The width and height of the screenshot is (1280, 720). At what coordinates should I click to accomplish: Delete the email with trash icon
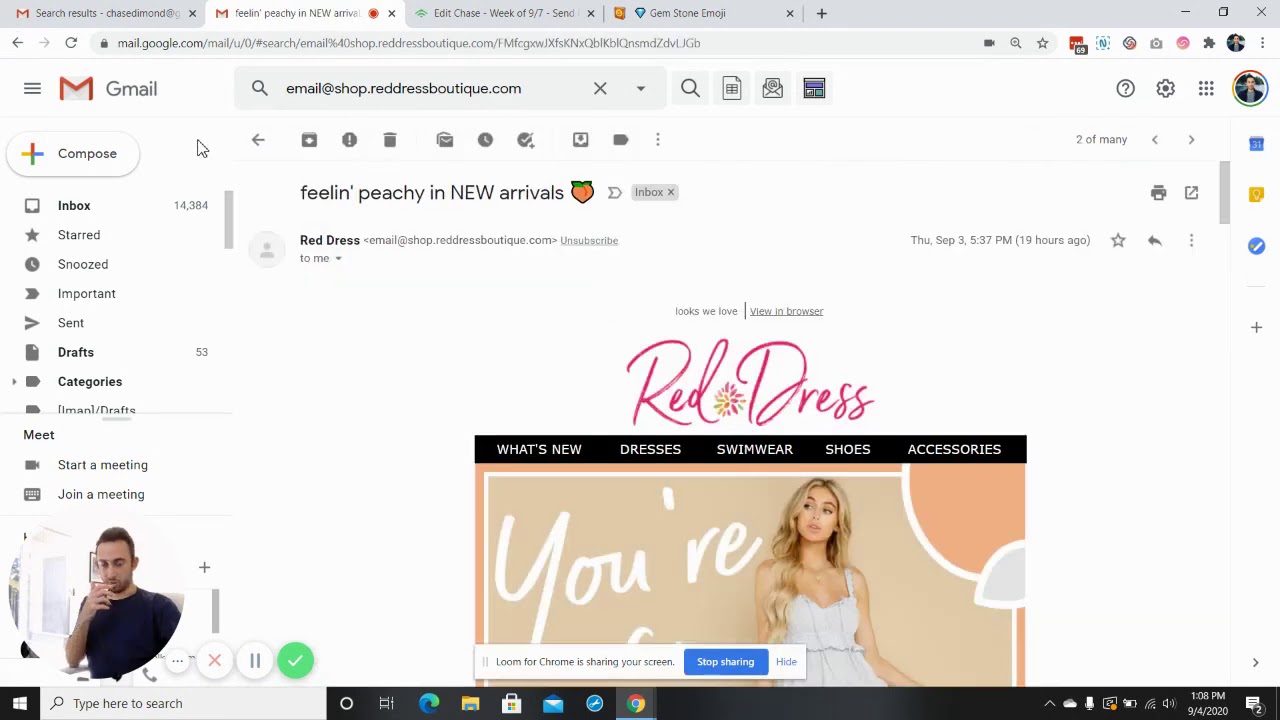point(390,140)
